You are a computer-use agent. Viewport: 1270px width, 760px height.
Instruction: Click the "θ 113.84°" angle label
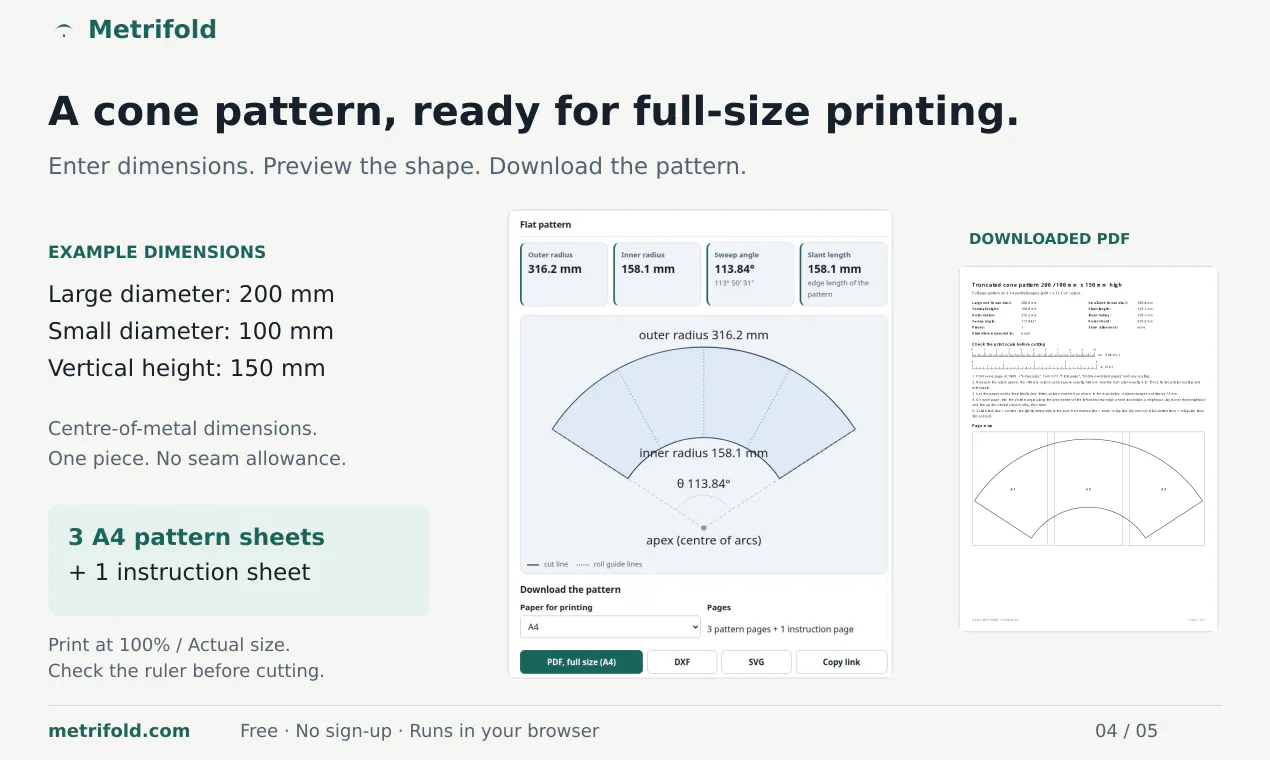tap(704, 483)
